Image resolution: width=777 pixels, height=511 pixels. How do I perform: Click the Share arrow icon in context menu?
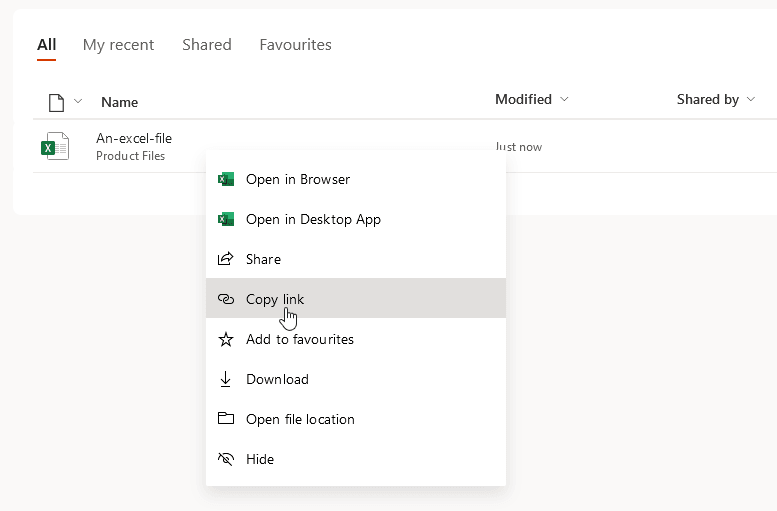pyautogui.click(x=226, y=259)
